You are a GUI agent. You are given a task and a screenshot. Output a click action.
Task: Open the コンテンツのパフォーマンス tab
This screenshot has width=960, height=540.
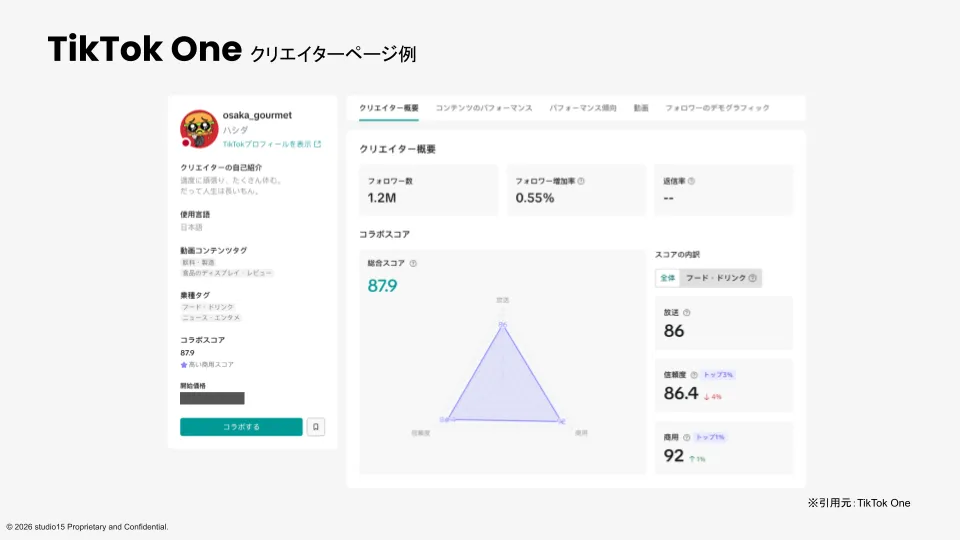(484, 107)
